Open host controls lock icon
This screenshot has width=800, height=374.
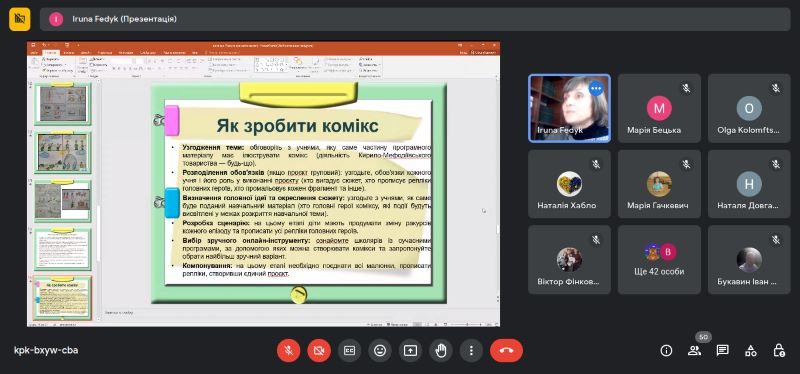(x=779, y=351)
